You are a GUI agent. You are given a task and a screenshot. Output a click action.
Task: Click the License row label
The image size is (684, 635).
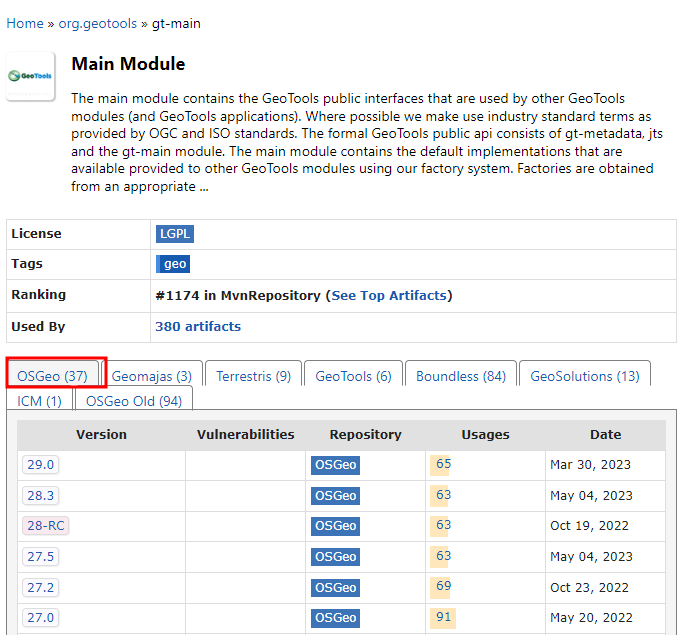point(36,233)
